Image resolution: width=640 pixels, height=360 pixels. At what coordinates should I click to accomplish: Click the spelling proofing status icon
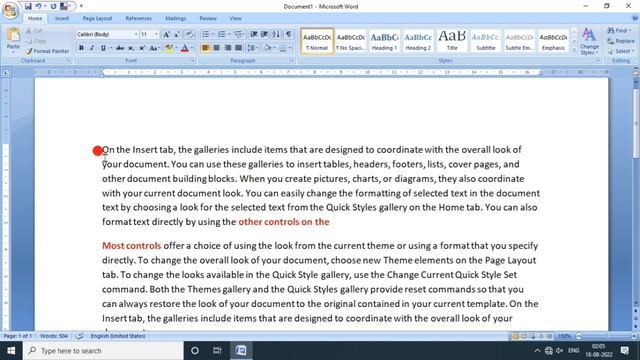(79, 336)
